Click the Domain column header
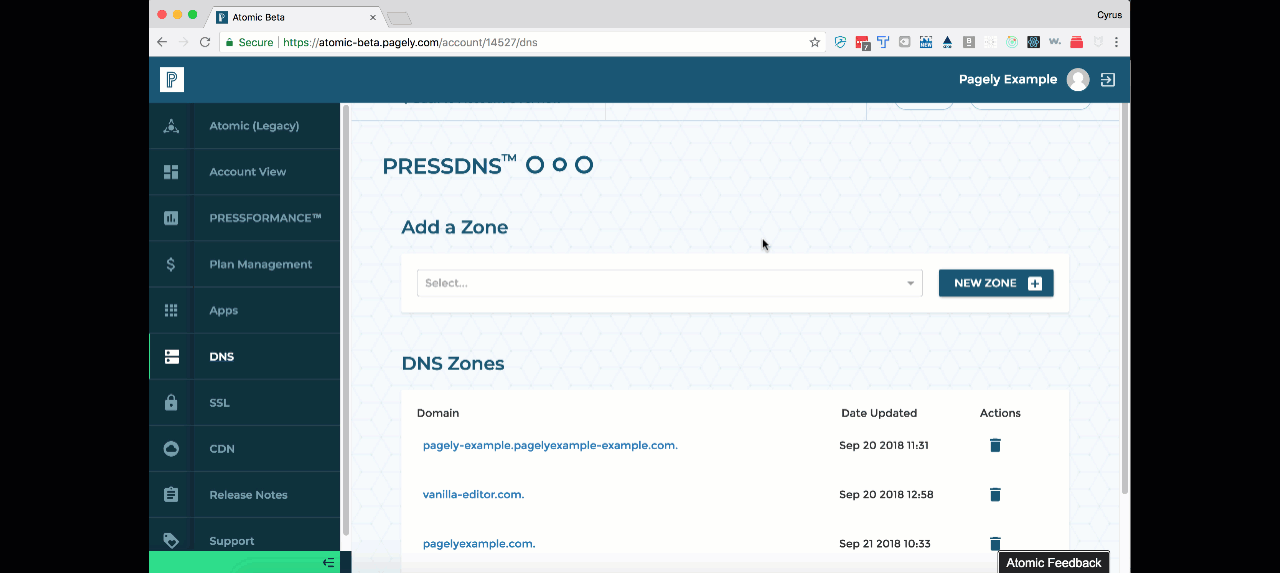Screen dimensions: 1280x573 click(x=438, y=413)
